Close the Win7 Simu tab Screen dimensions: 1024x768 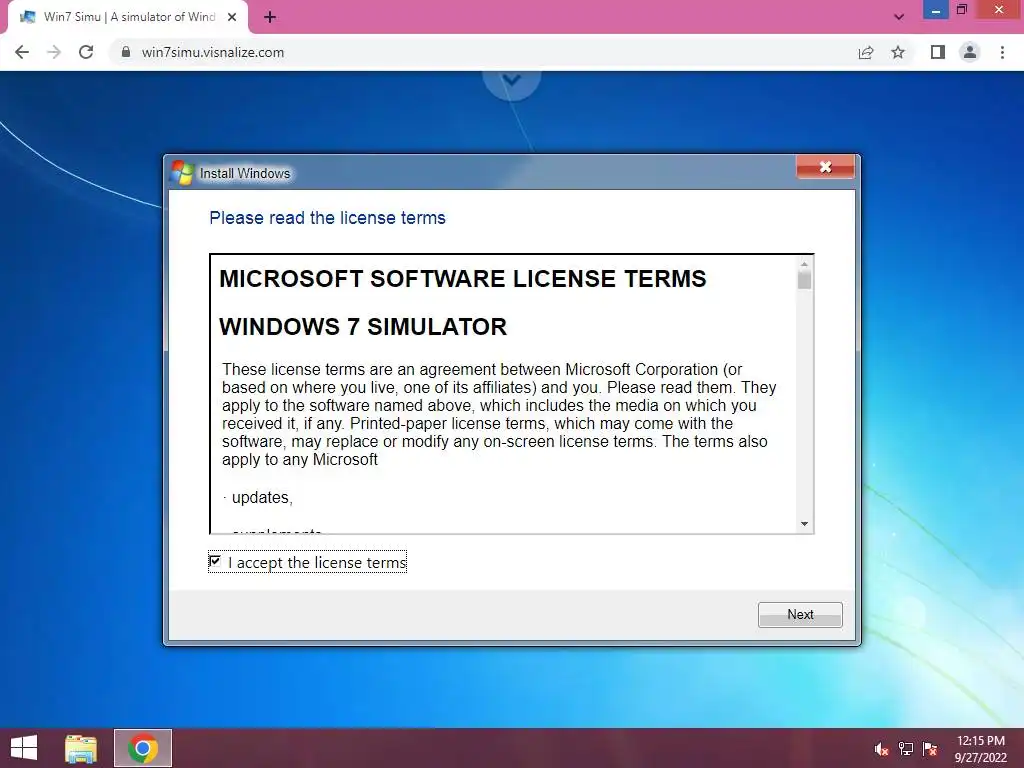click(x=232, y=17)
